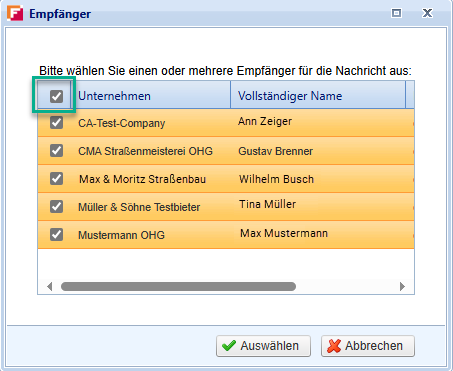Uncheck the Mustermann OHG row checkbox
Screen dimensions: 453x371
pos(56,235)
